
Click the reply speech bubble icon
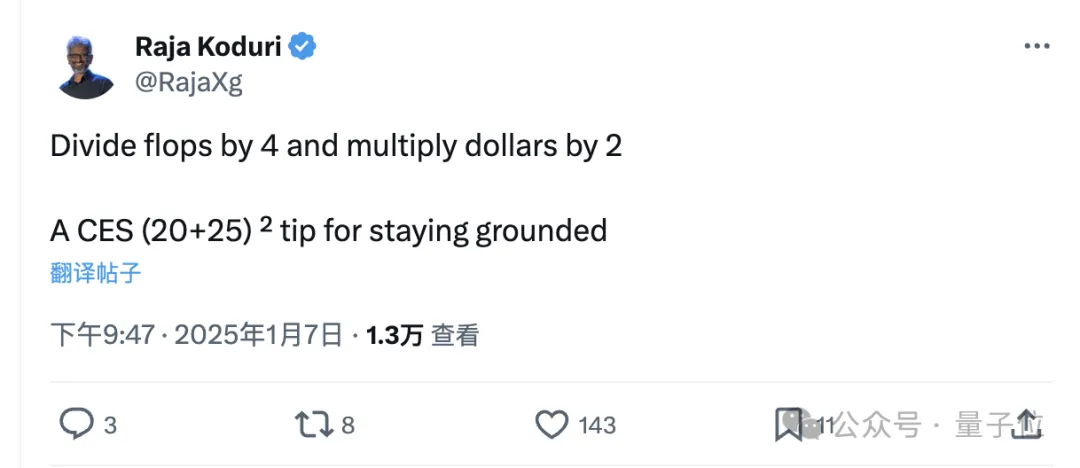click(x=76, y=425)
